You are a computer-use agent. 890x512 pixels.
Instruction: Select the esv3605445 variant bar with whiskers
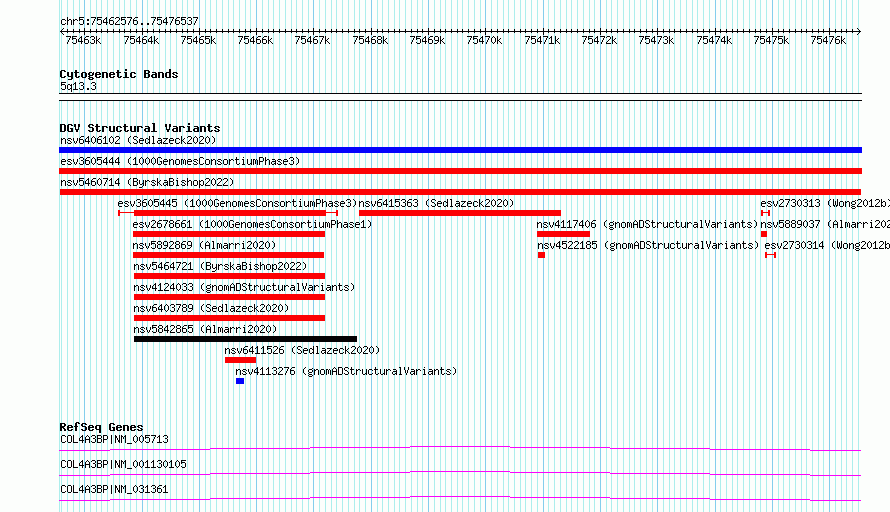tap(228, 213)
